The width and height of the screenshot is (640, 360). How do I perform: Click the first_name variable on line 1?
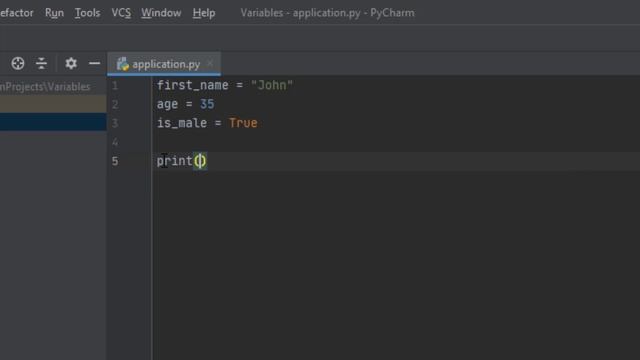pos(193,85)
